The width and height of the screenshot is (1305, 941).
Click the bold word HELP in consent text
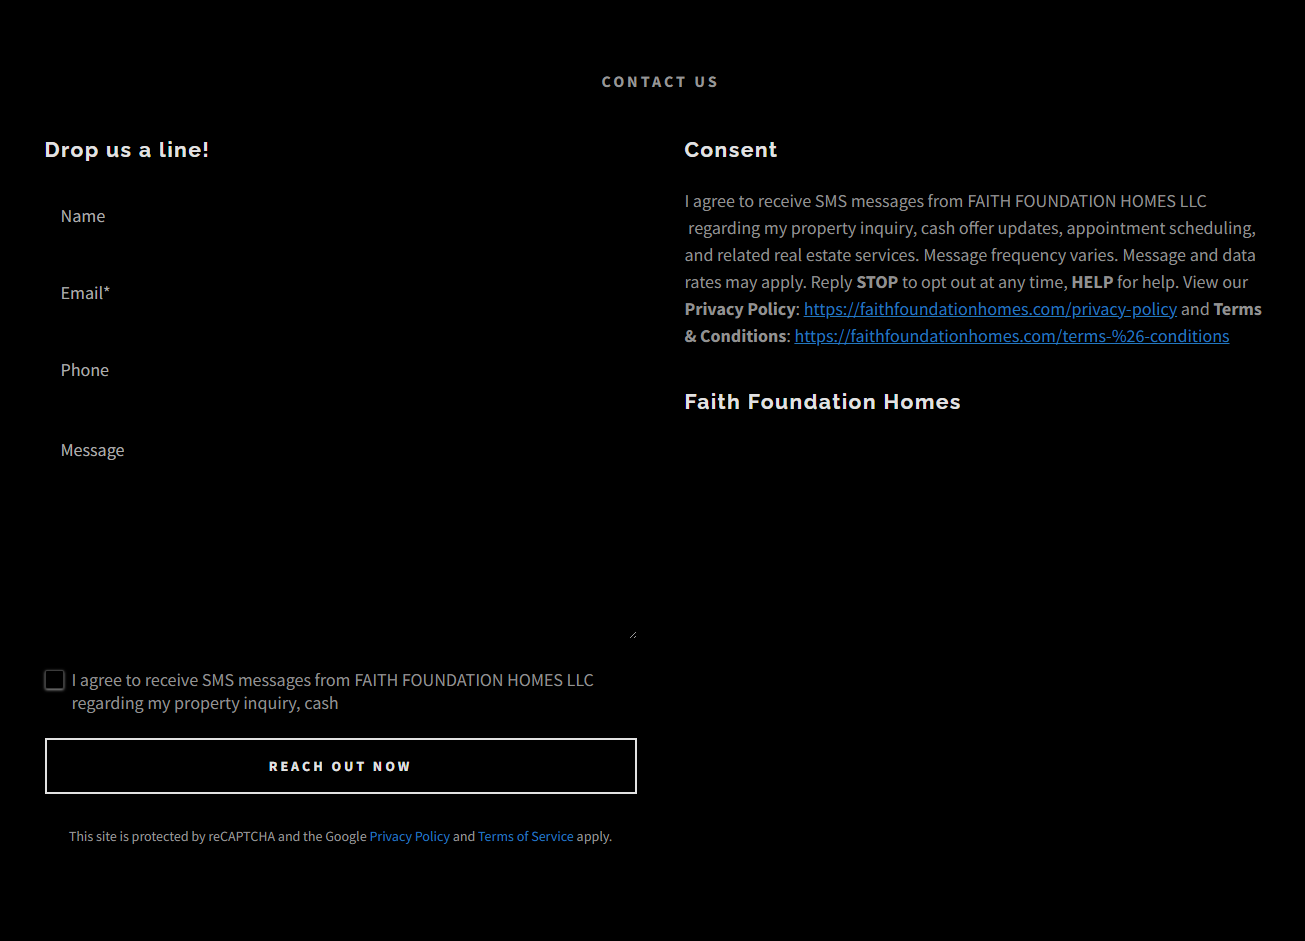click(x=1092, y=282)
